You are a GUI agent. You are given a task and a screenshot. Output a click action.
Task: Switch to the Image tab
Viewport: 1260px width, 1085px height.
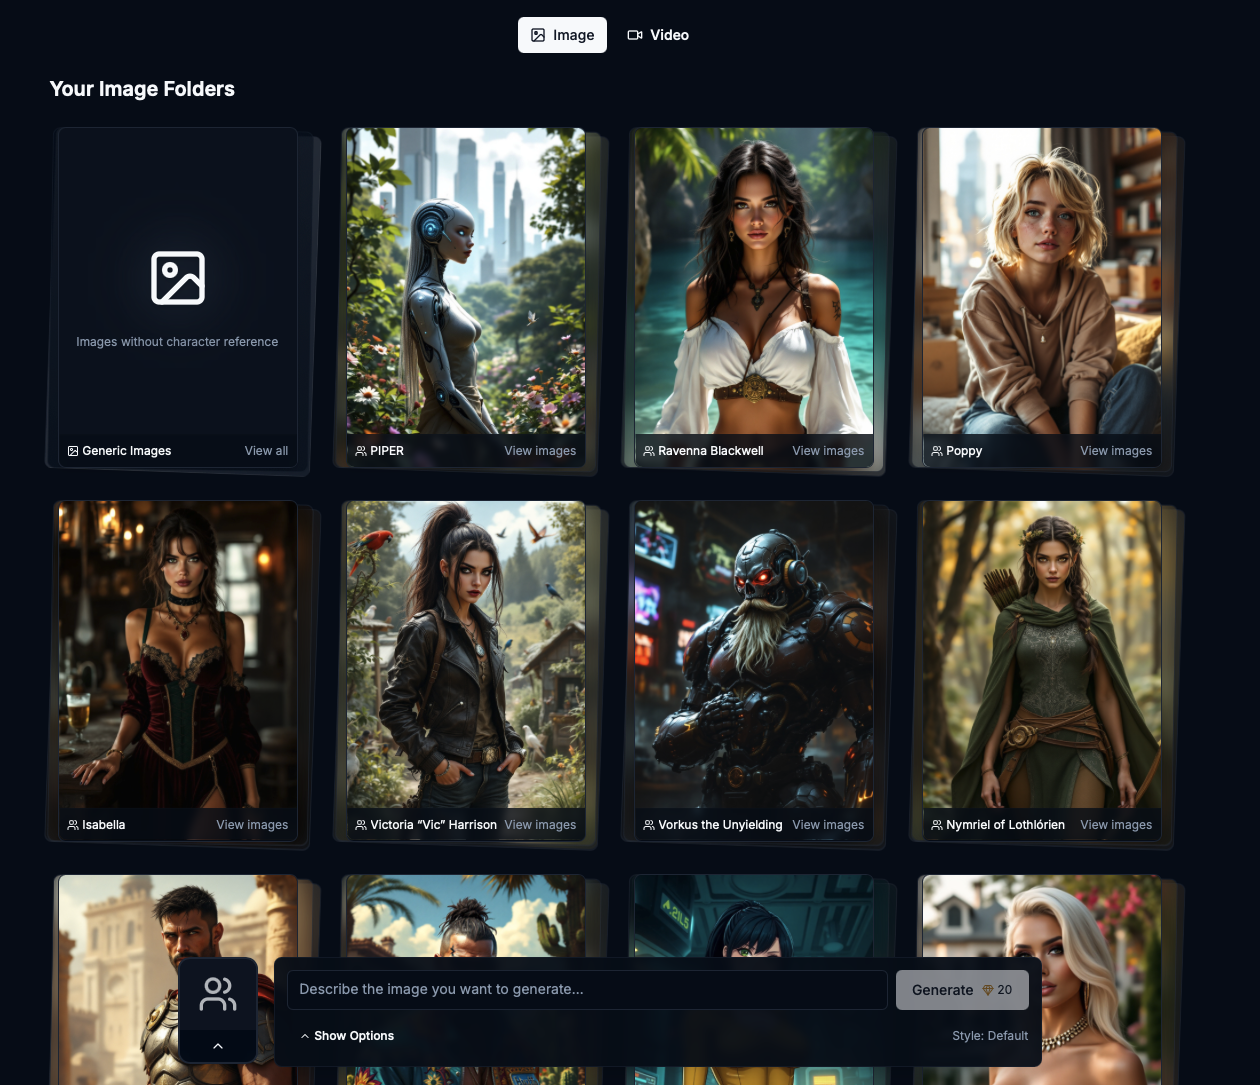(x=562, y=35)
